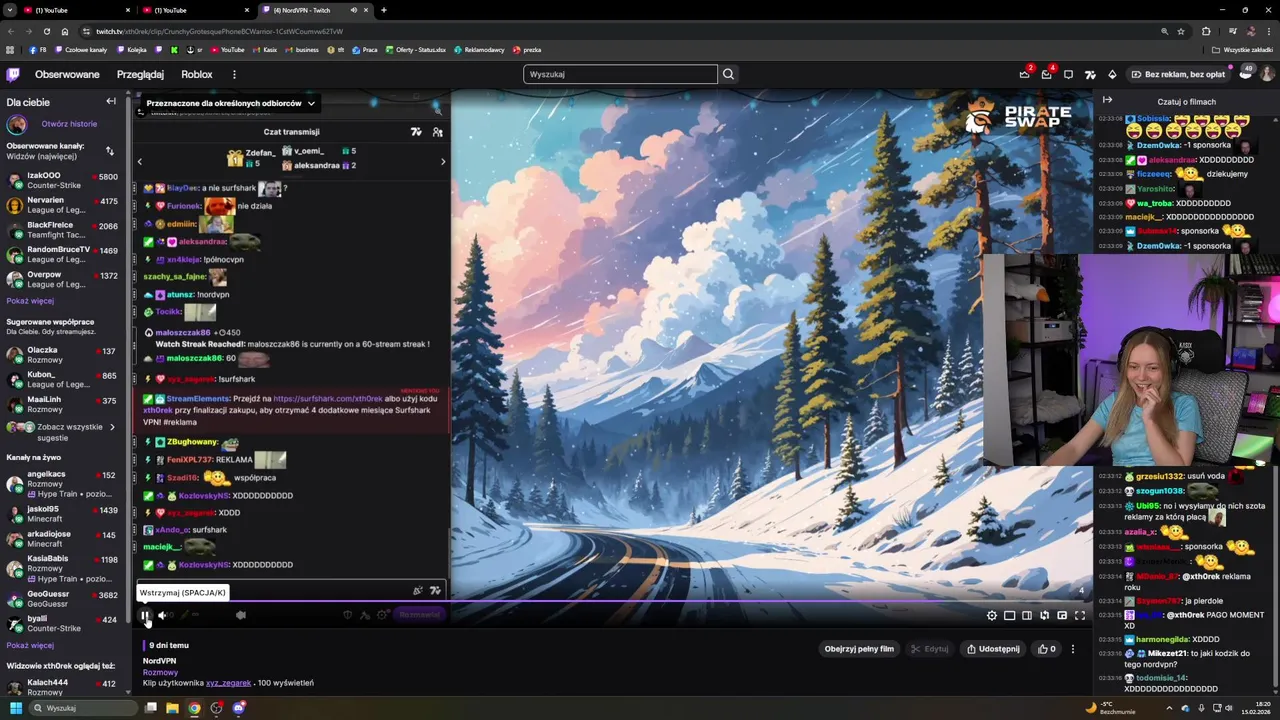The width and height of the screenshot is (1280, 720).
Task: Open 'Oferty - Status.xlsx' bookmark
Action: click(414, 50)
